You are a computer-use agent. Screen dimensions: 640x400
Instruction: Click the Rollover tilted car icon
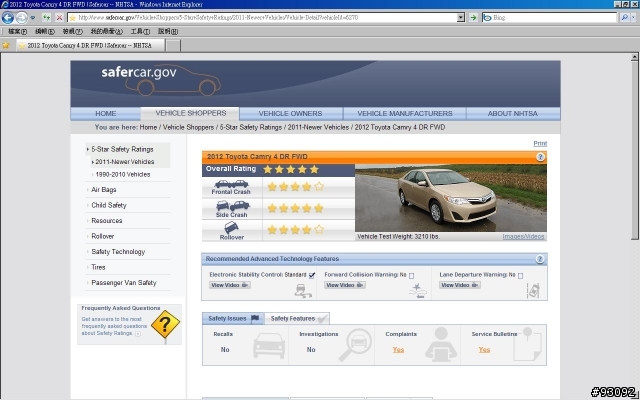pos(231,227)
